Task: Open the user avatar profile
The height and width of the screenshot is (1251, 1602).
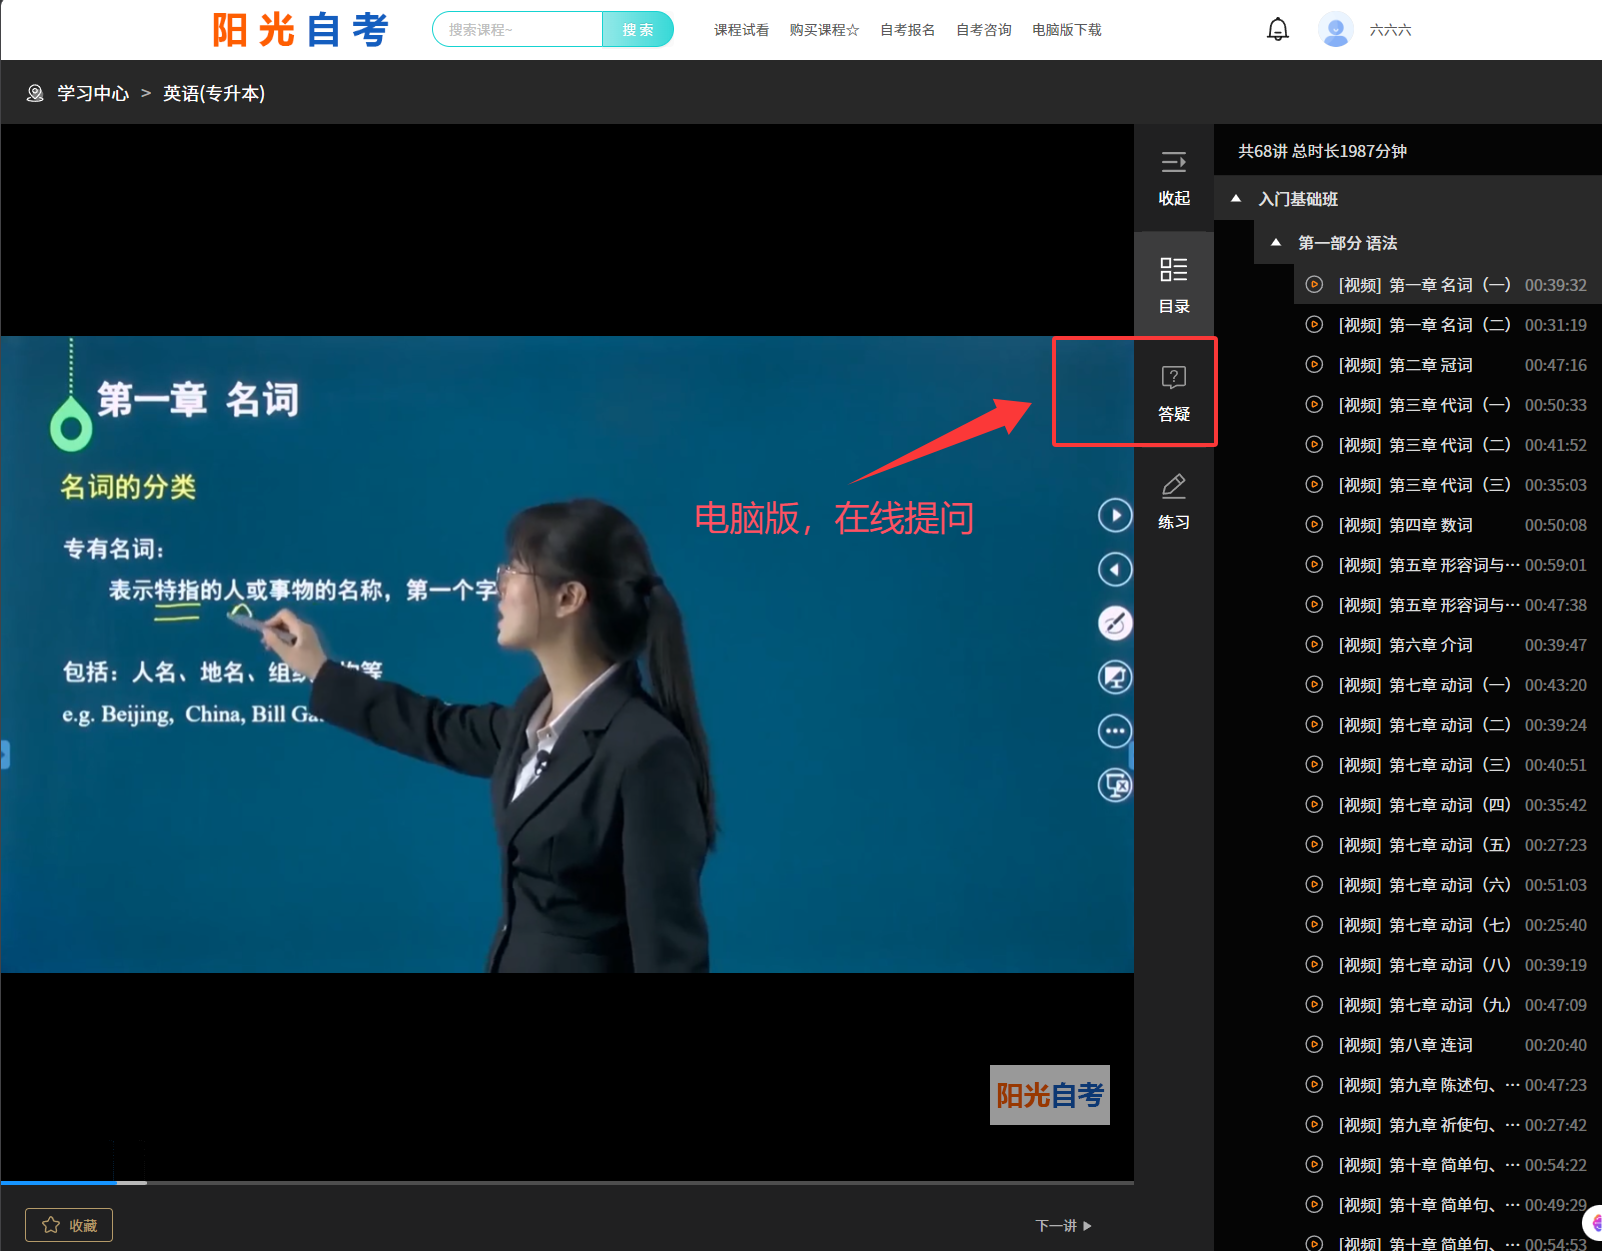Action: (1335, 30)
